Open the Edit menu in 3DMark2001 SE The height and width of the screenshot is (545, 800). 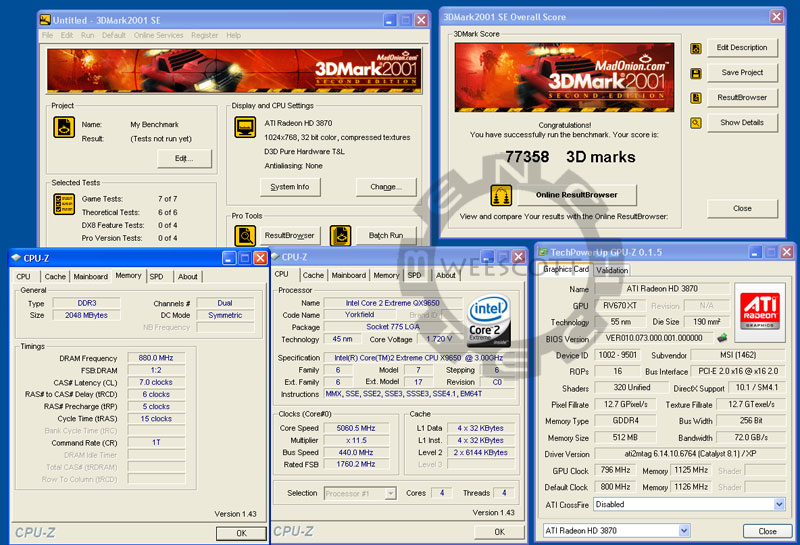pyautogui.click(x=67, y=35)
